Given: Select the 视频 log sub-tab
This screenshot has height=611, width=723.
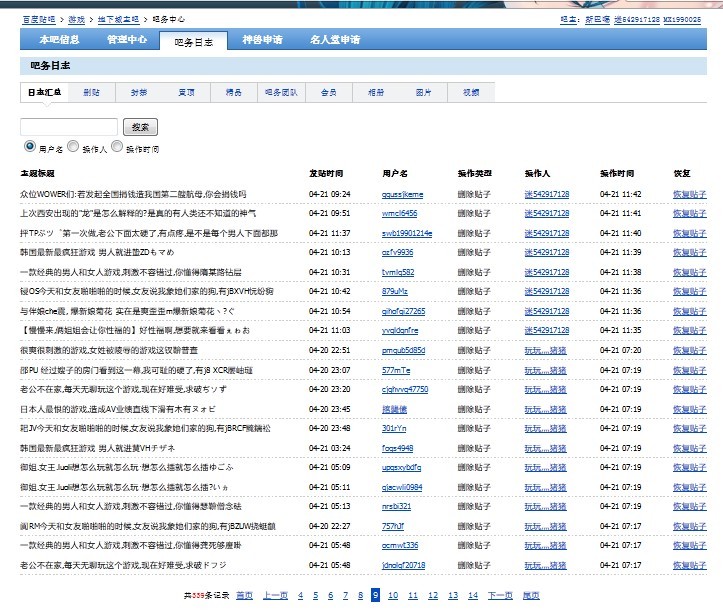Looking at the screenshot, I should click(x=471, y=92).
